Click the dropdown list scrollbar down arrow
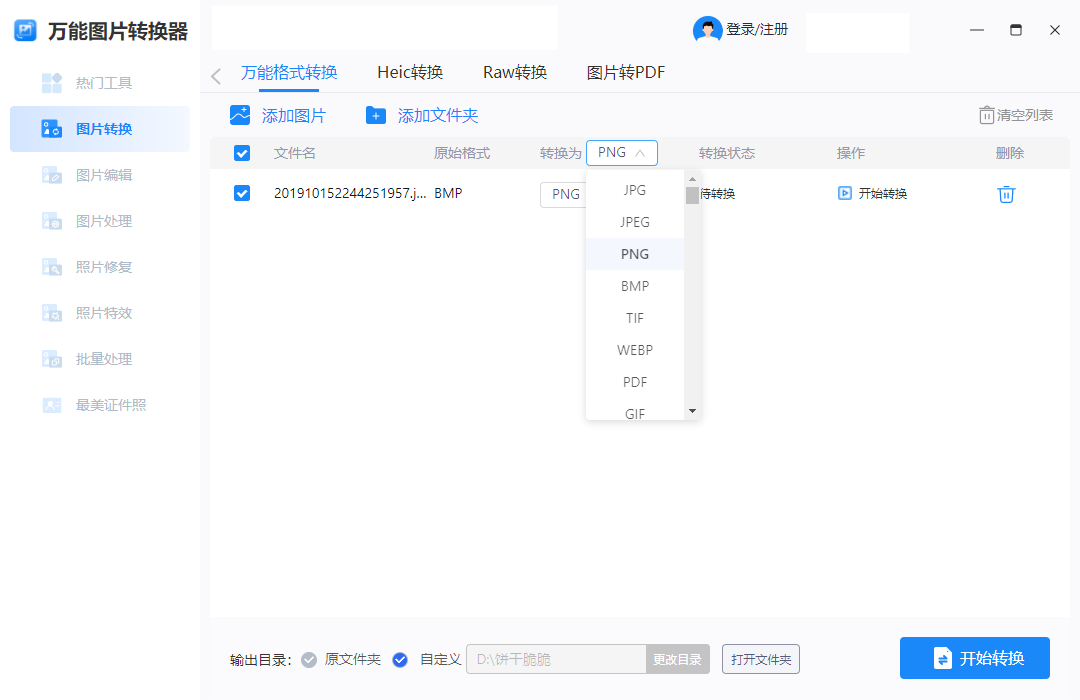Image resolution: width=1080 pixels, height=700 pixels. tap(692, 411)
